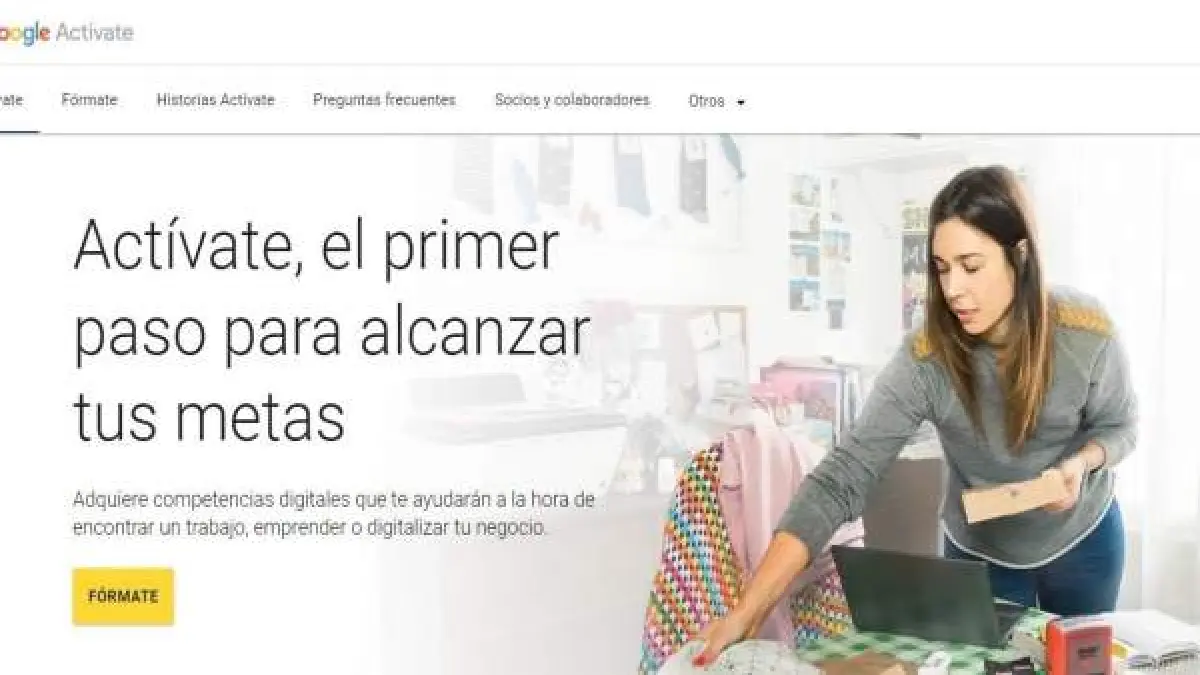This screenshot has width=1200, height=675.
Task: Click the empty white header bar area
Action: pos(660,32)
